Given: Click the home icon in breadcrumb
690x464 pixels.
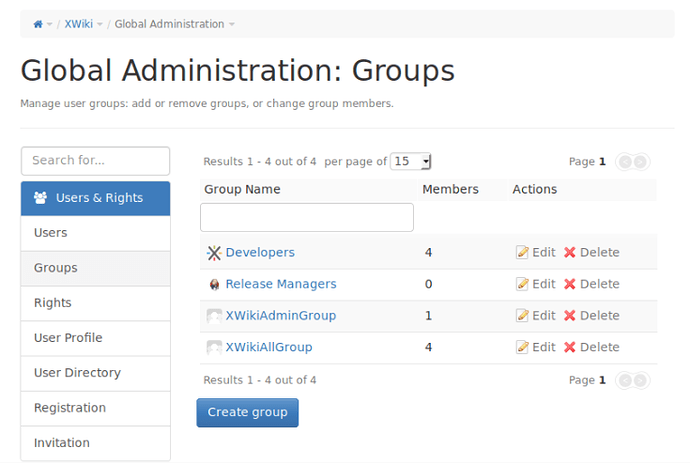Looking at the screenshot, I should [x=38, y=24].
